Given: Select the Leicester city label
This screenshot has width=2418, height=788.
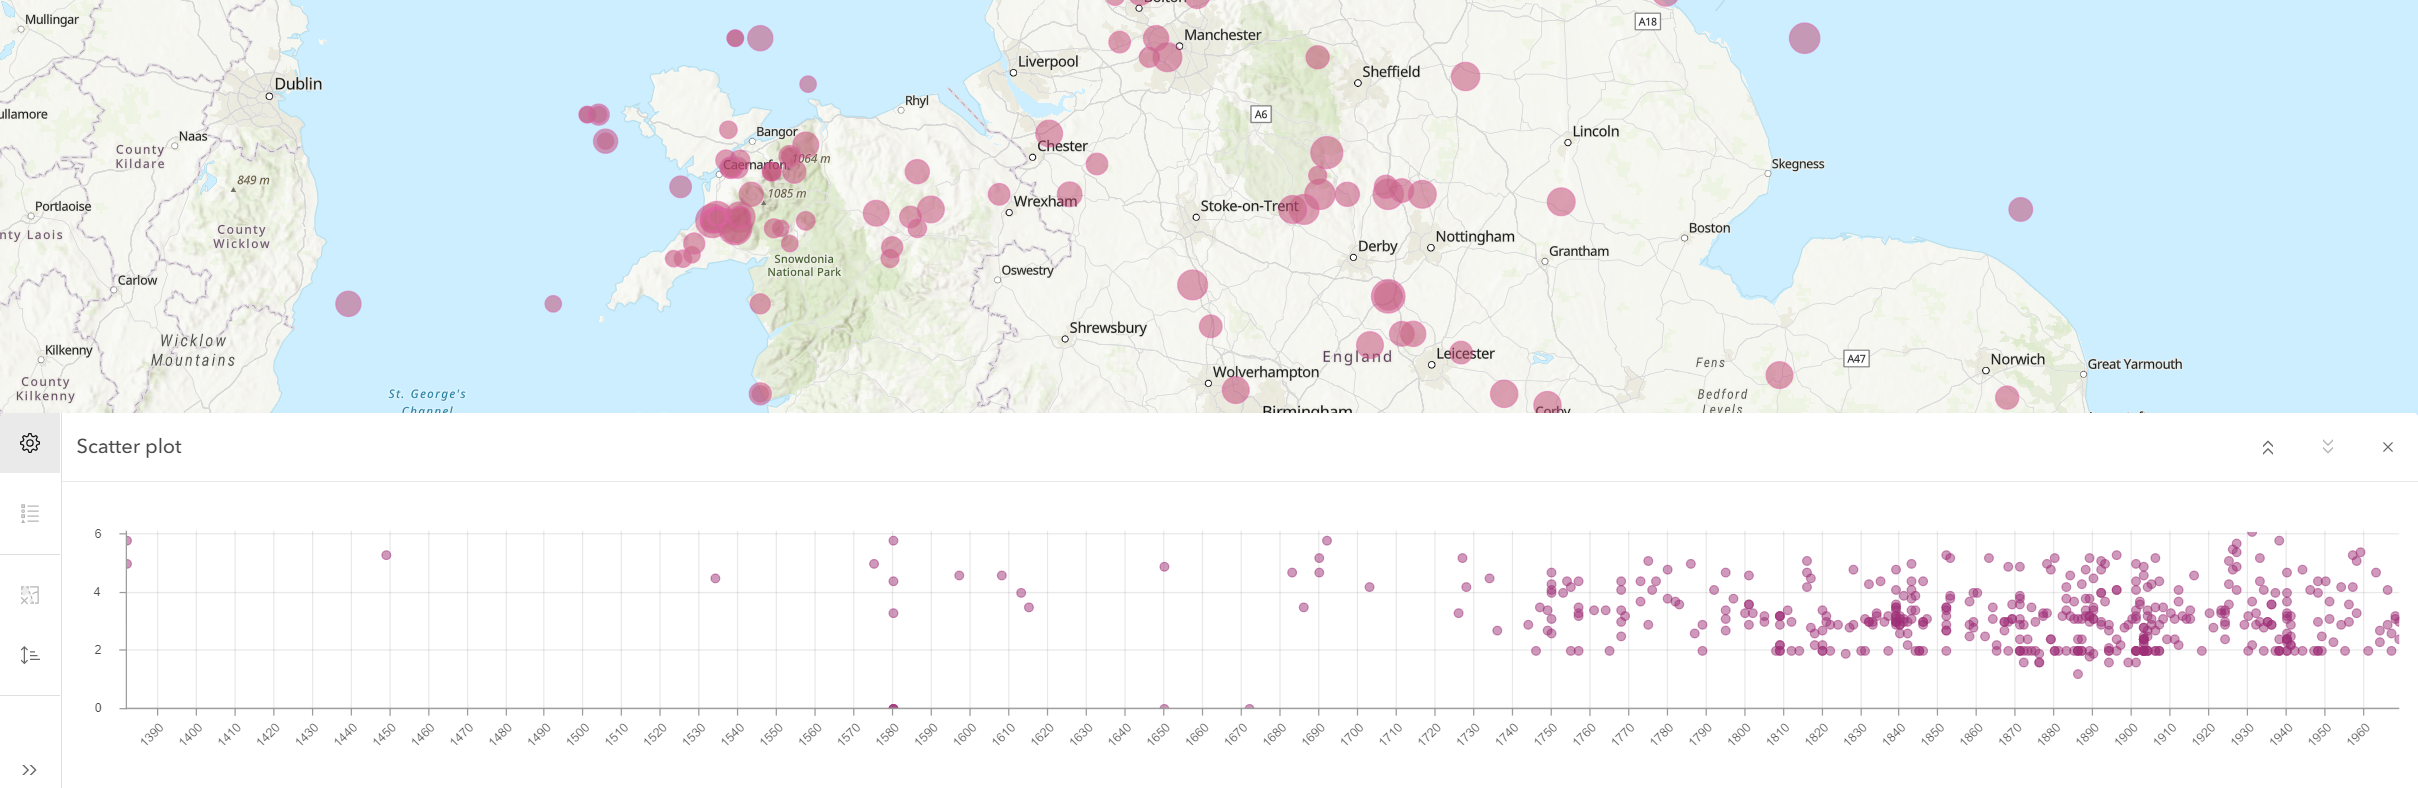Looking at the screenshot, I should click(x=1465, y=354).
